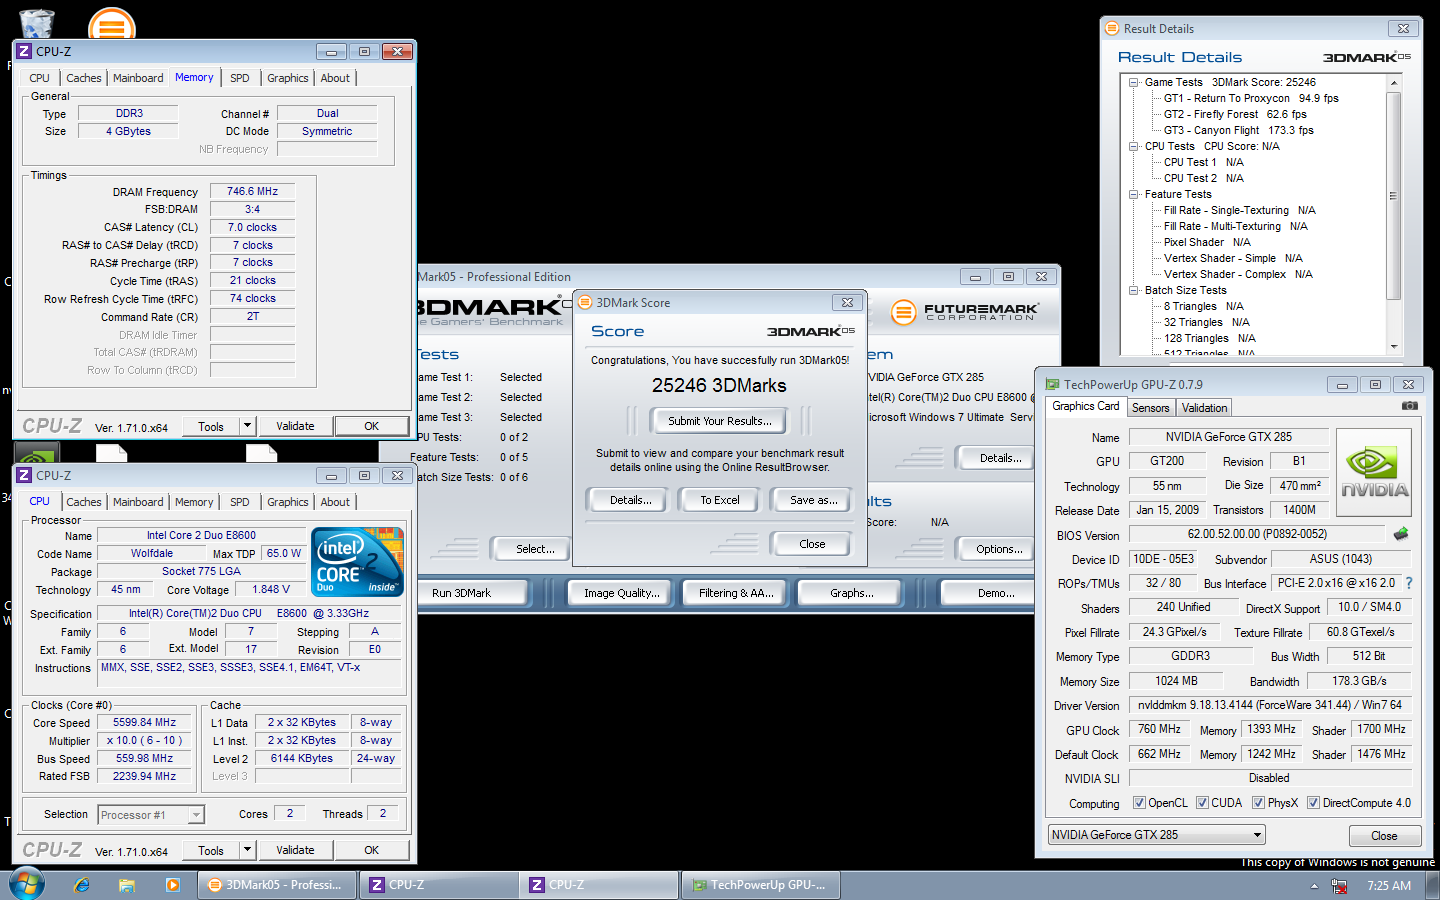Collapse the Batch Size Tests tree node
The width and height of the screenshot is (1440, 900).
point(1134,290)
